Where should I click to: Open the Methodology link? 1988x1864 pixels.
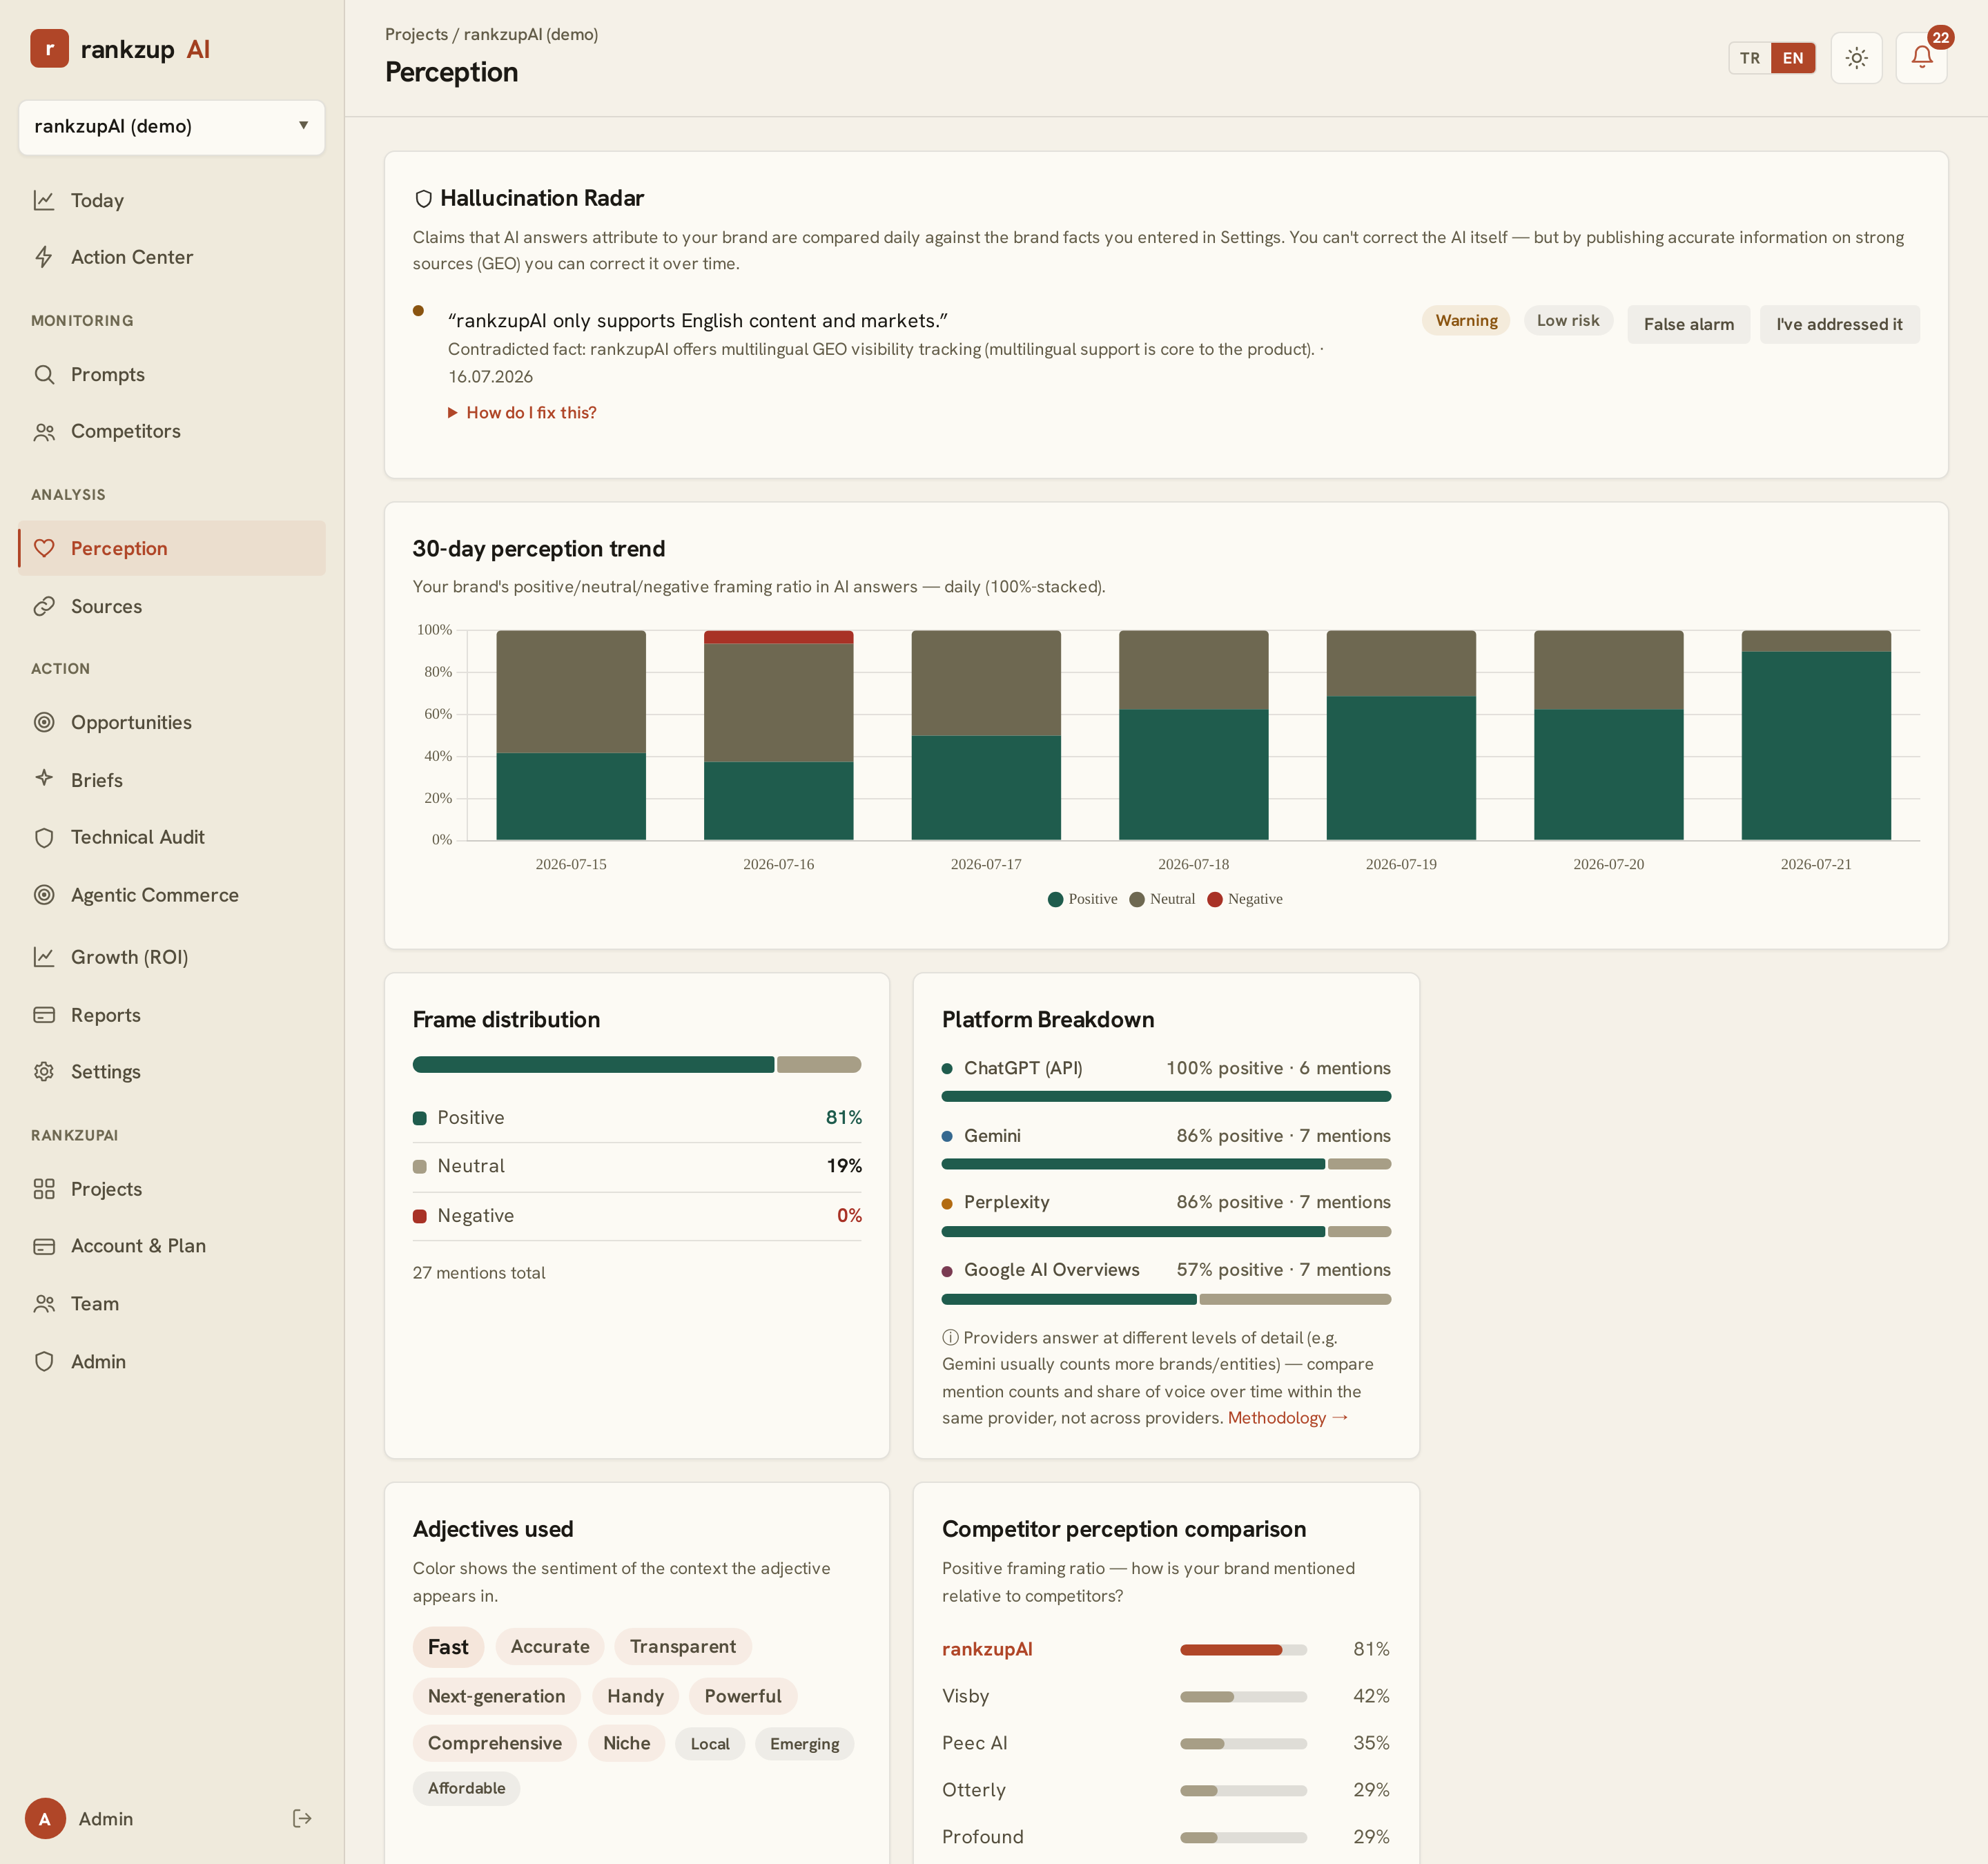pyautogui.click(x=1288, y=1418)
